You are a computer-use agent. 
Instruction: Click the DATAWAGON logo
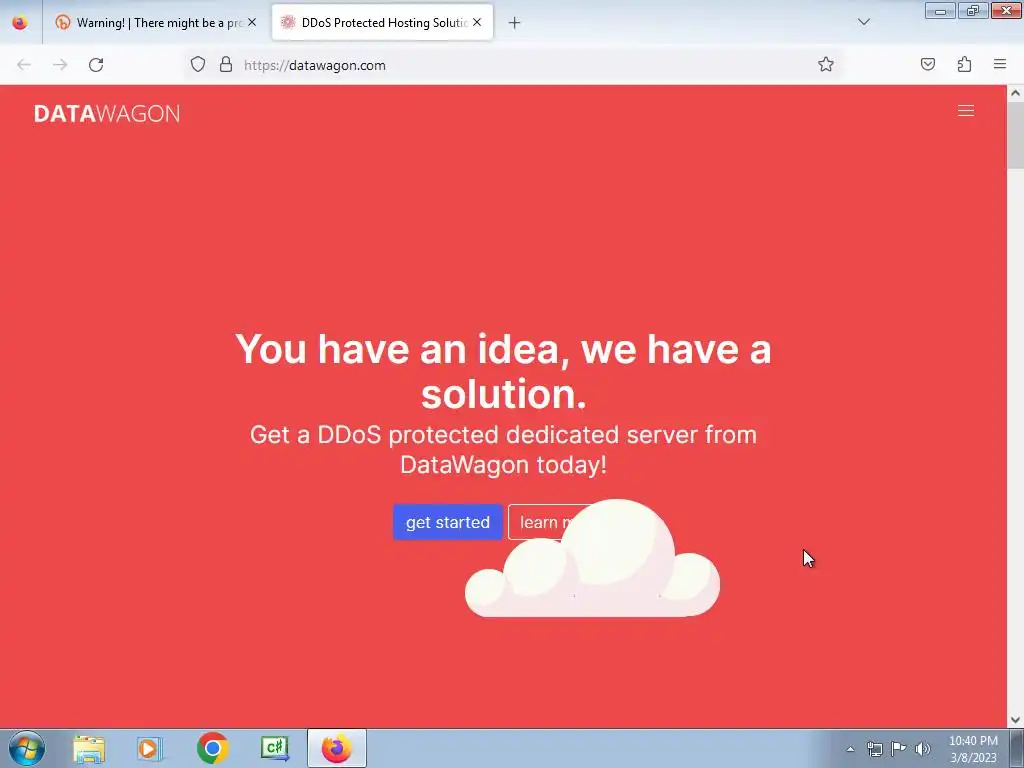click(x=107, y=114)
